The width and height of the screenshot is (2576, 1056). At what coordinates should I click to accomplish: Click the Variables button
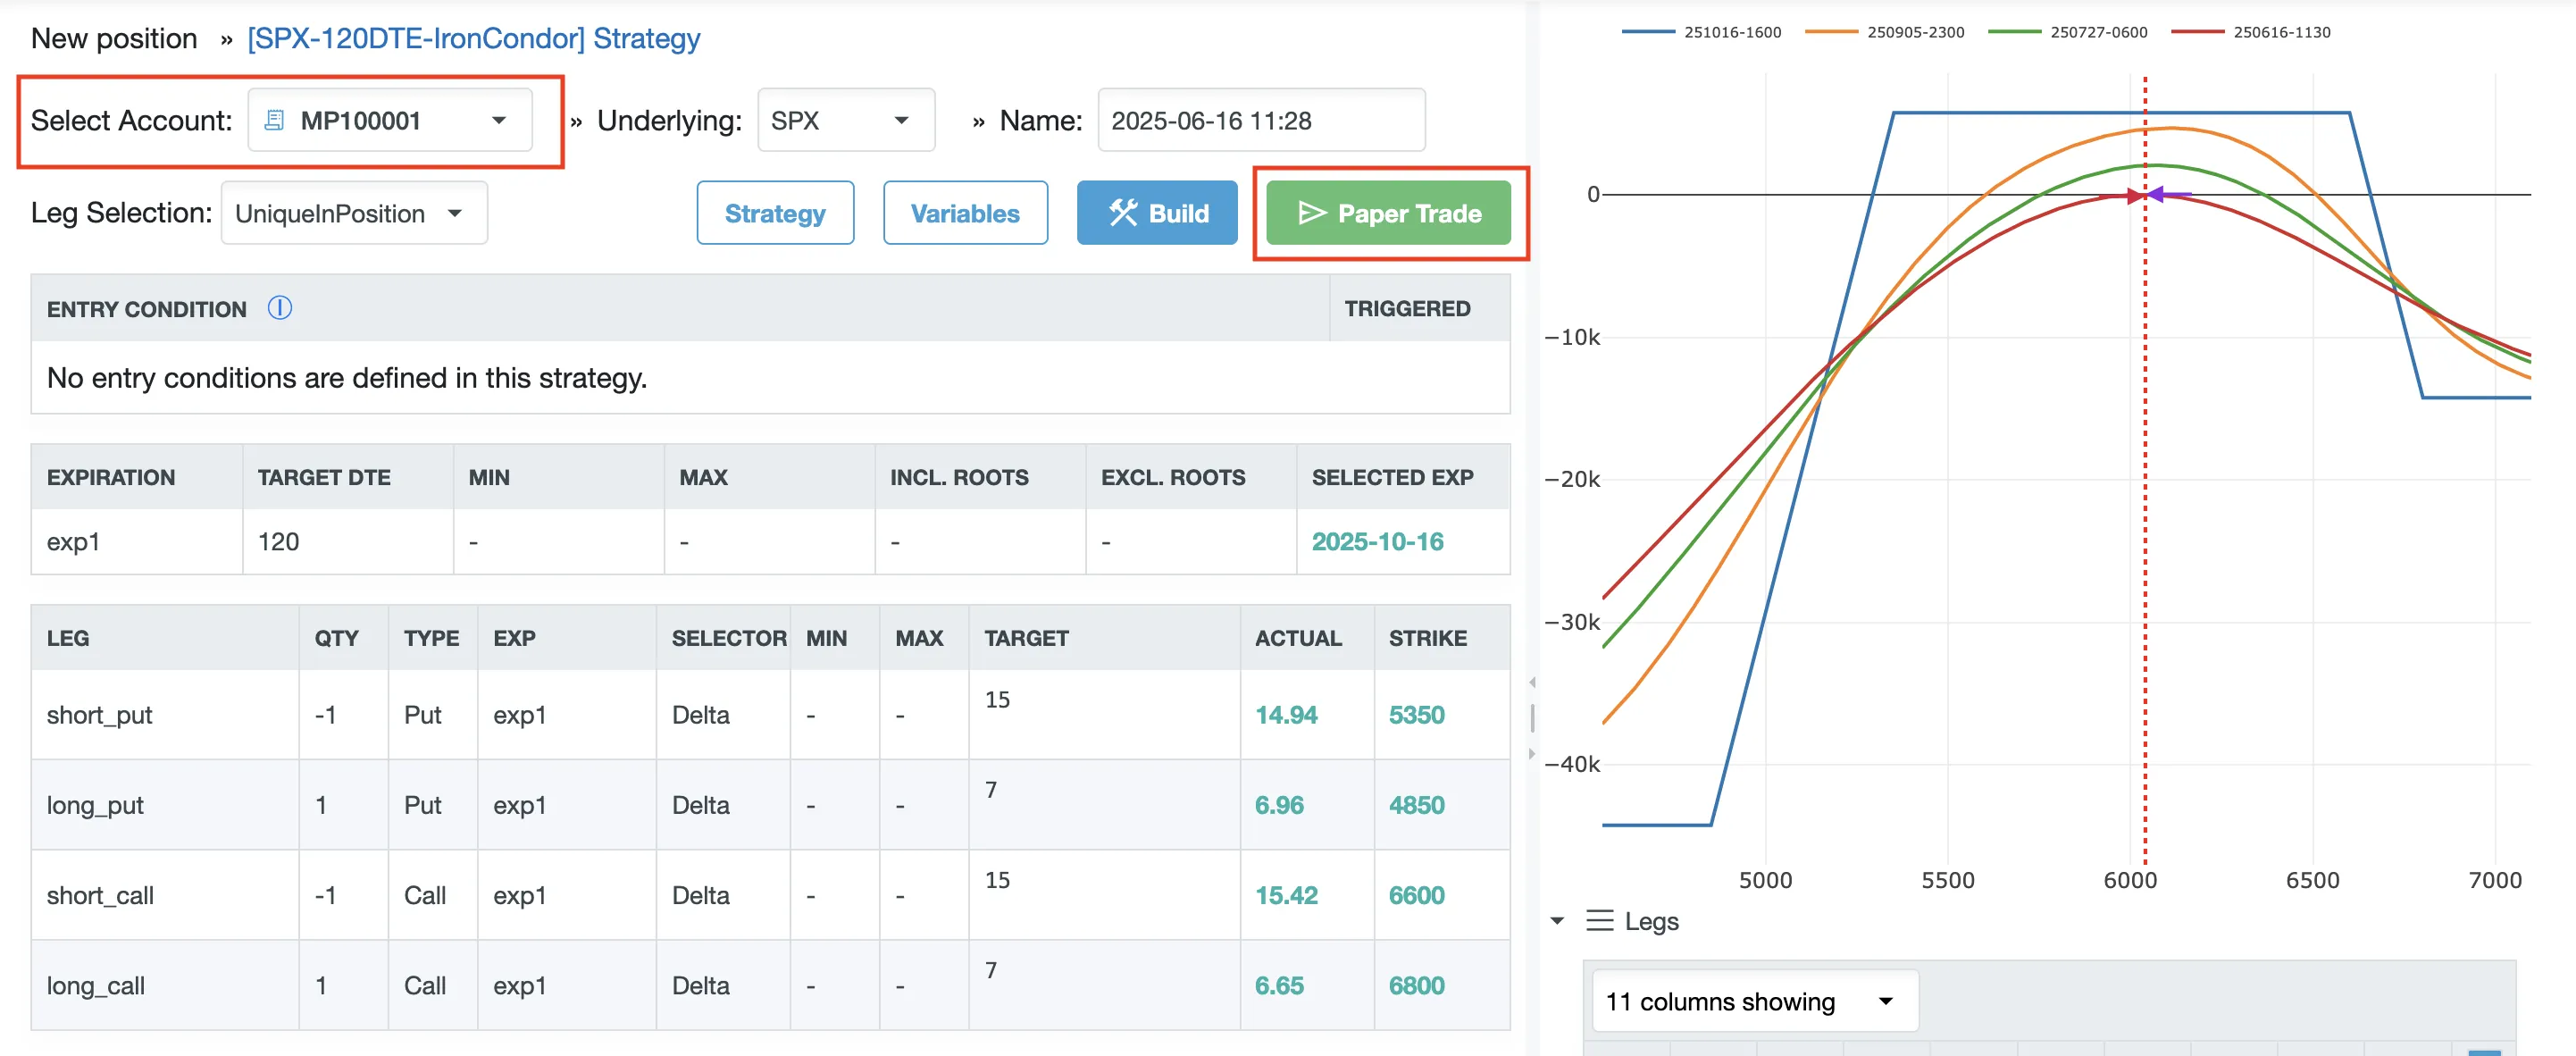tap(965, 213)
